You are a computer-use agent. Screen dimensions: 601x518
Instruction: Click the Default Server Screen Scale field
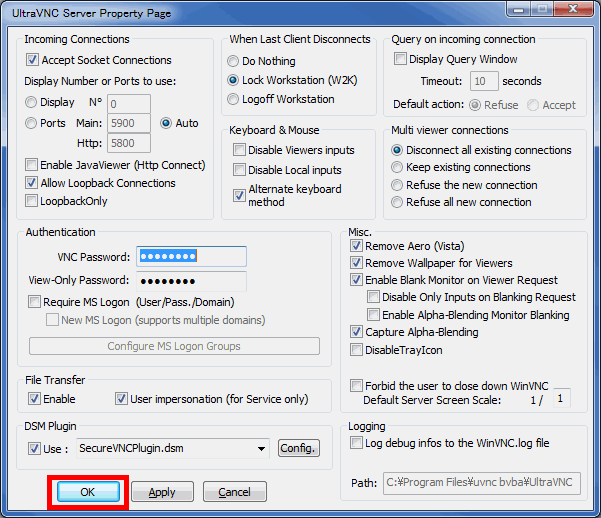click(562, 398)
